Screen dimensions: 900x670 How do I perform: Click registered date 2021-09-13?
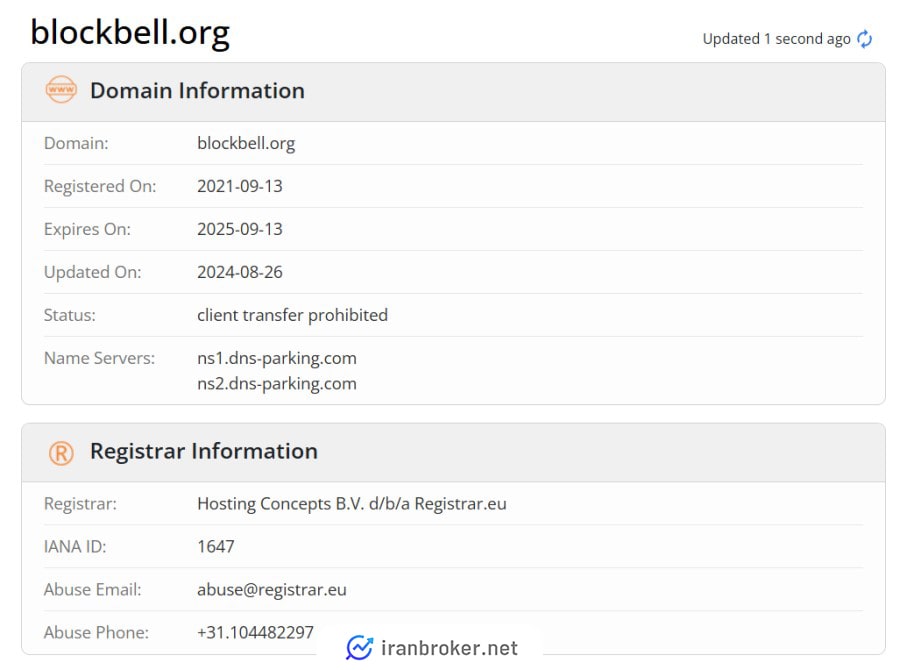[240, 186]
